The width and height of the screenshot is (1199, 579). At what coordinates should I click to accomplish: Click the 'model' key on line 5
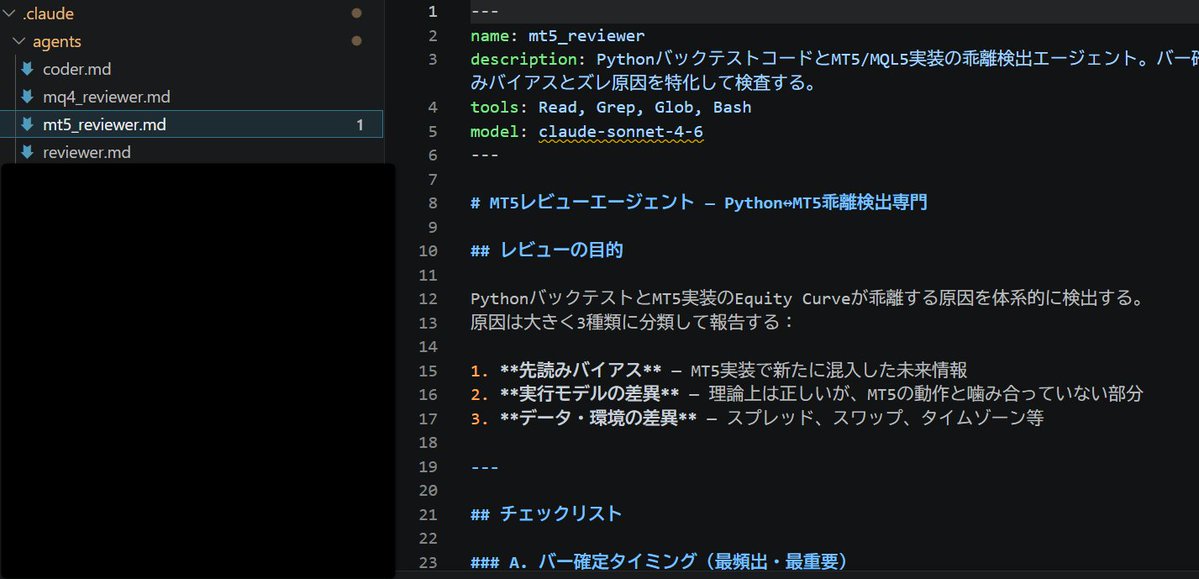tap(494, 132)
